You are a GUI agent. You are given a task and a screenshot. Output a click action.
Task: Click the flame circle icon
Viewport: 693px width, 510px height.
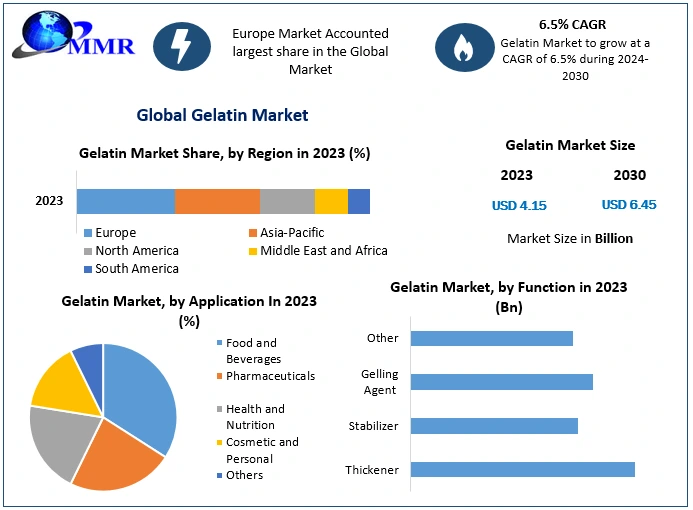point(464,46)
